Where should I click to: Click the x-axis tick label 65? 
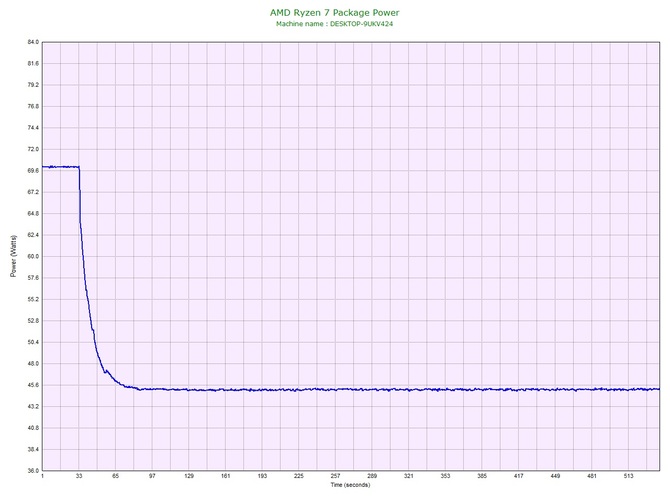pos(115,476)
